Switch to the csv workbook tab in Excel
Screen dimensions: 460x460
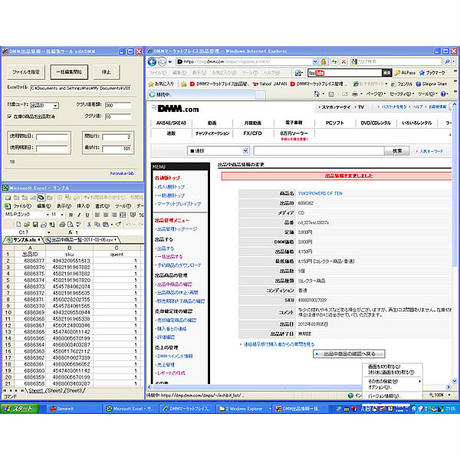[81, 240]
